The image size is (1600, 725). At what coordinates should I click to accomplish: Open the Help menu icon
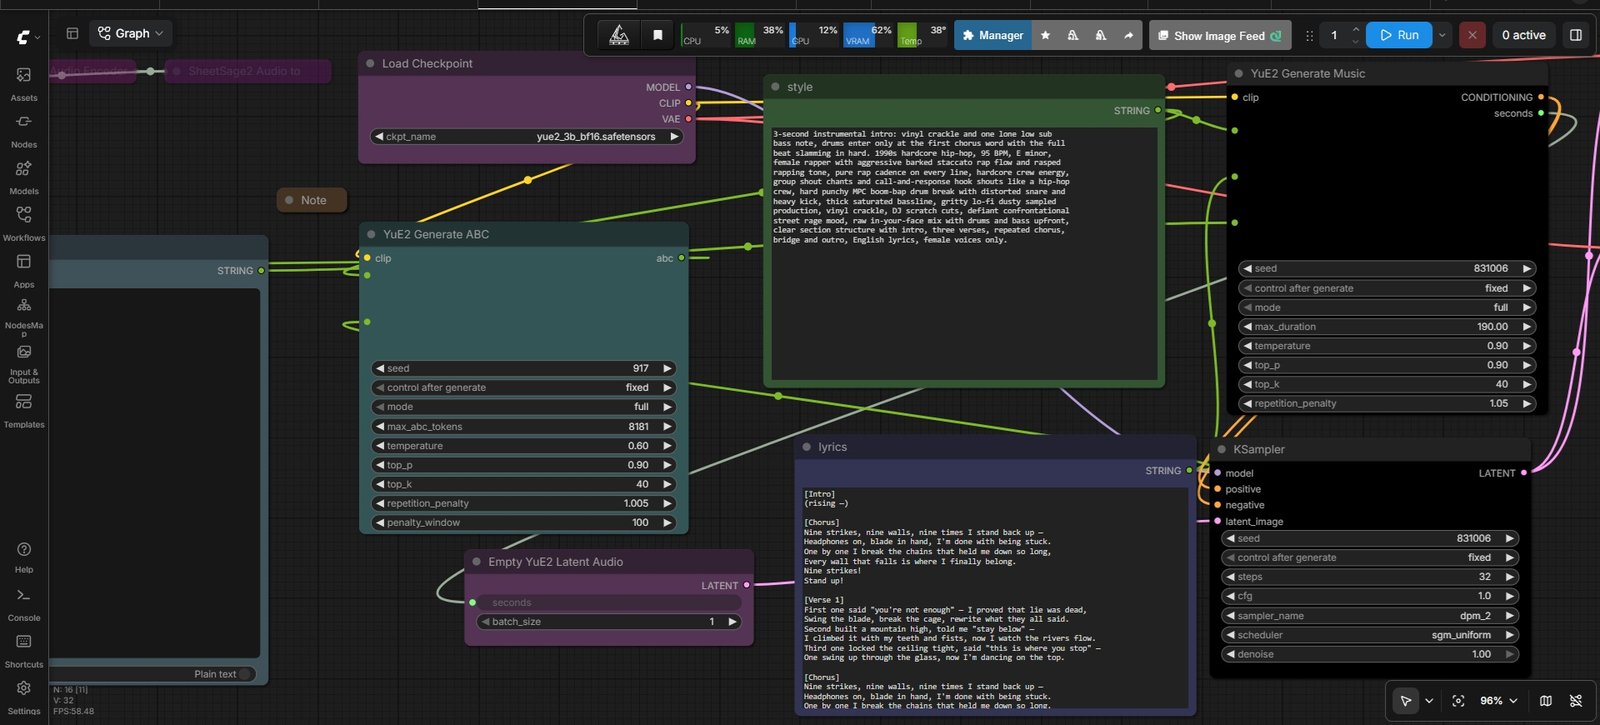pyautogui.click(x=24, y=557)
